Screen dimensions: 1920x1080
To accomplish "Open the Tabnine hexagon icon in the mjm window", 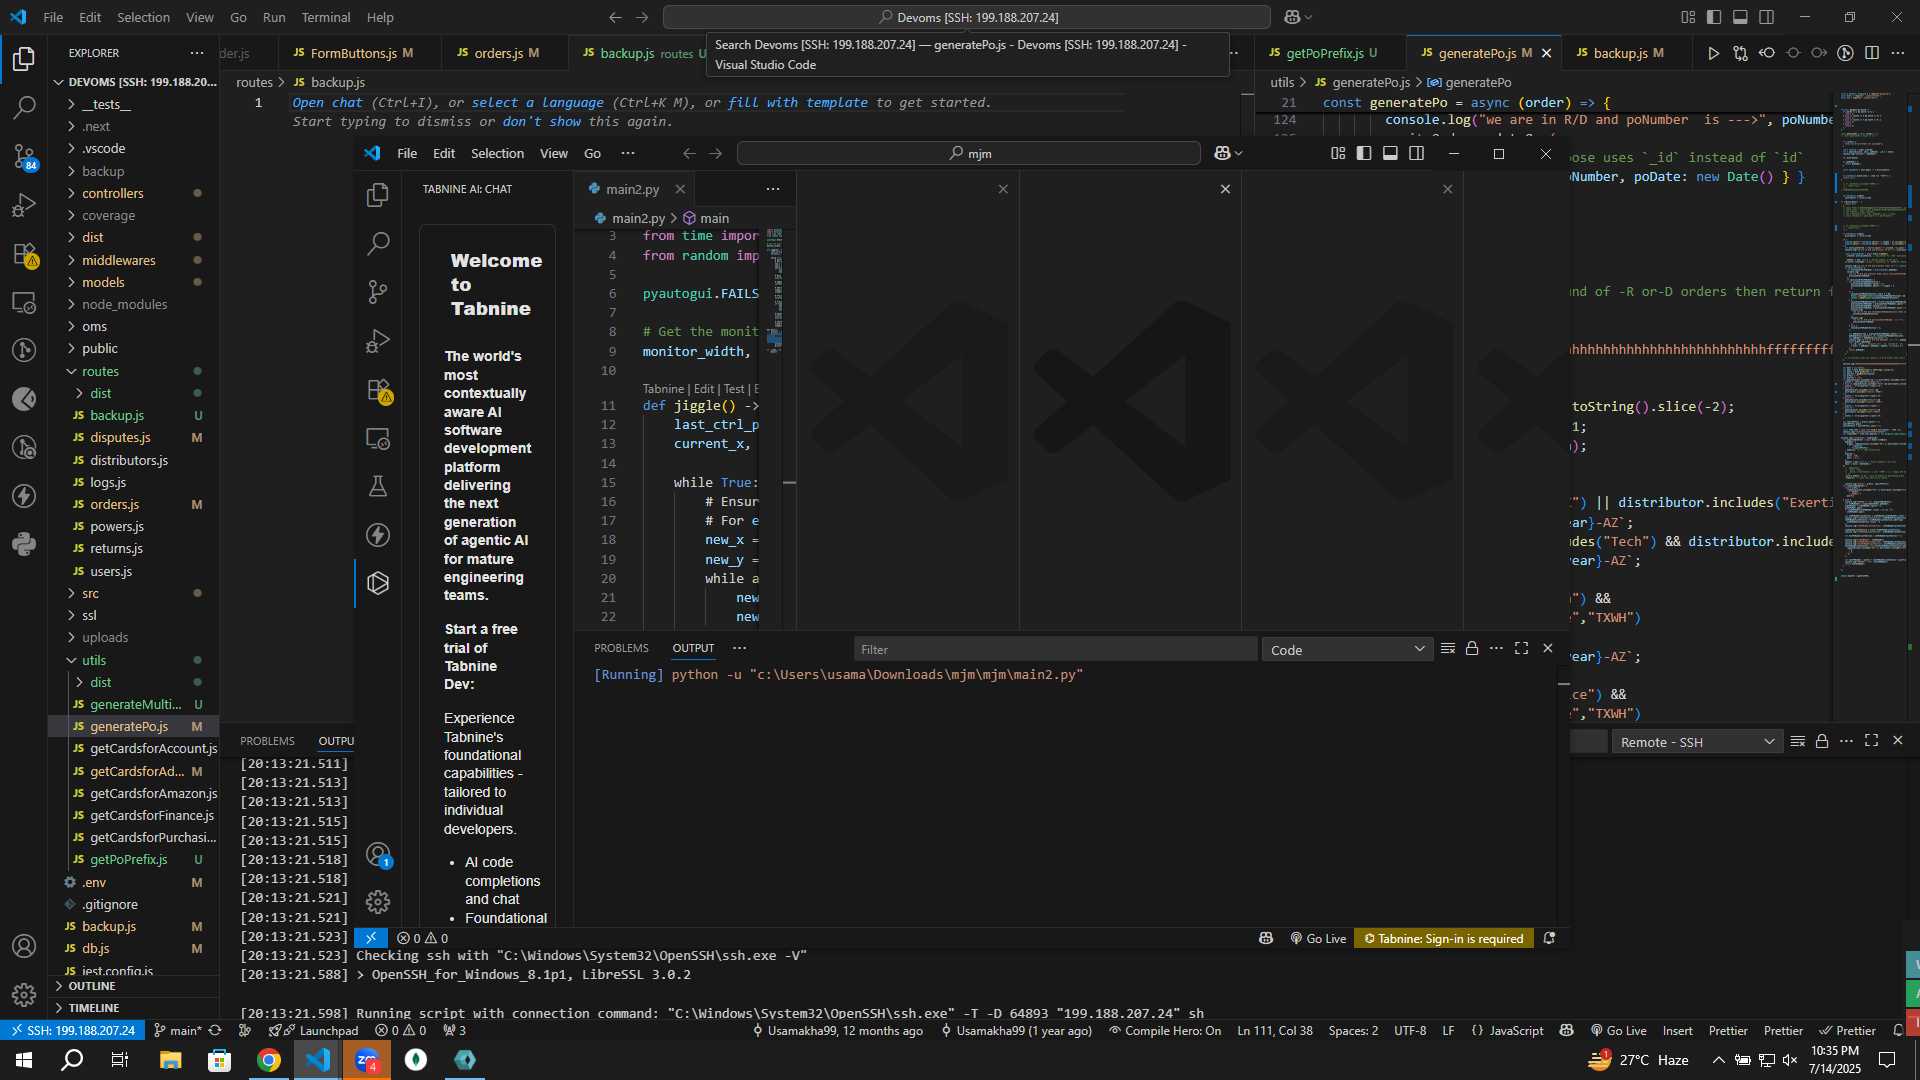I will (378, 583).
